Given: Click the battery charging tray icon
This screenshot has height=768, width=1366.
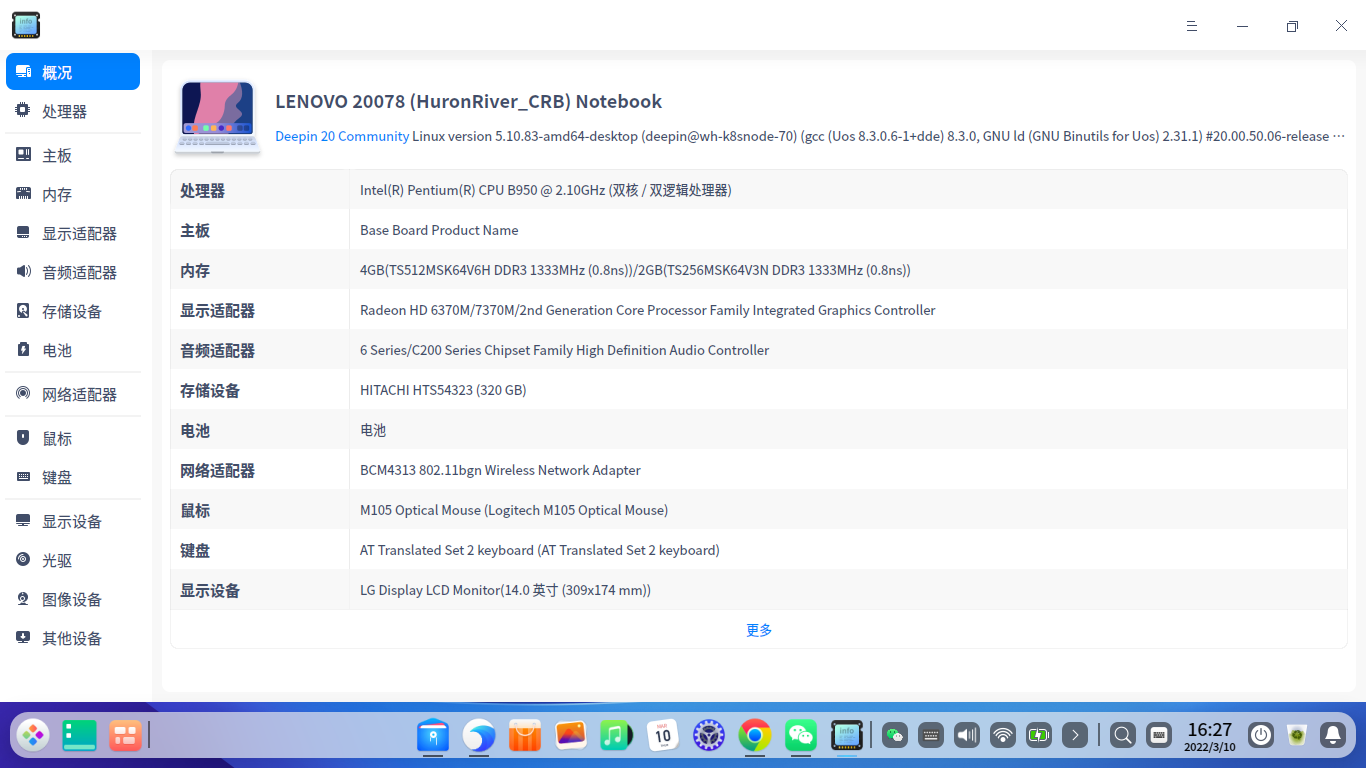Looking at the screenshot, I should (x=1039, y=736).
